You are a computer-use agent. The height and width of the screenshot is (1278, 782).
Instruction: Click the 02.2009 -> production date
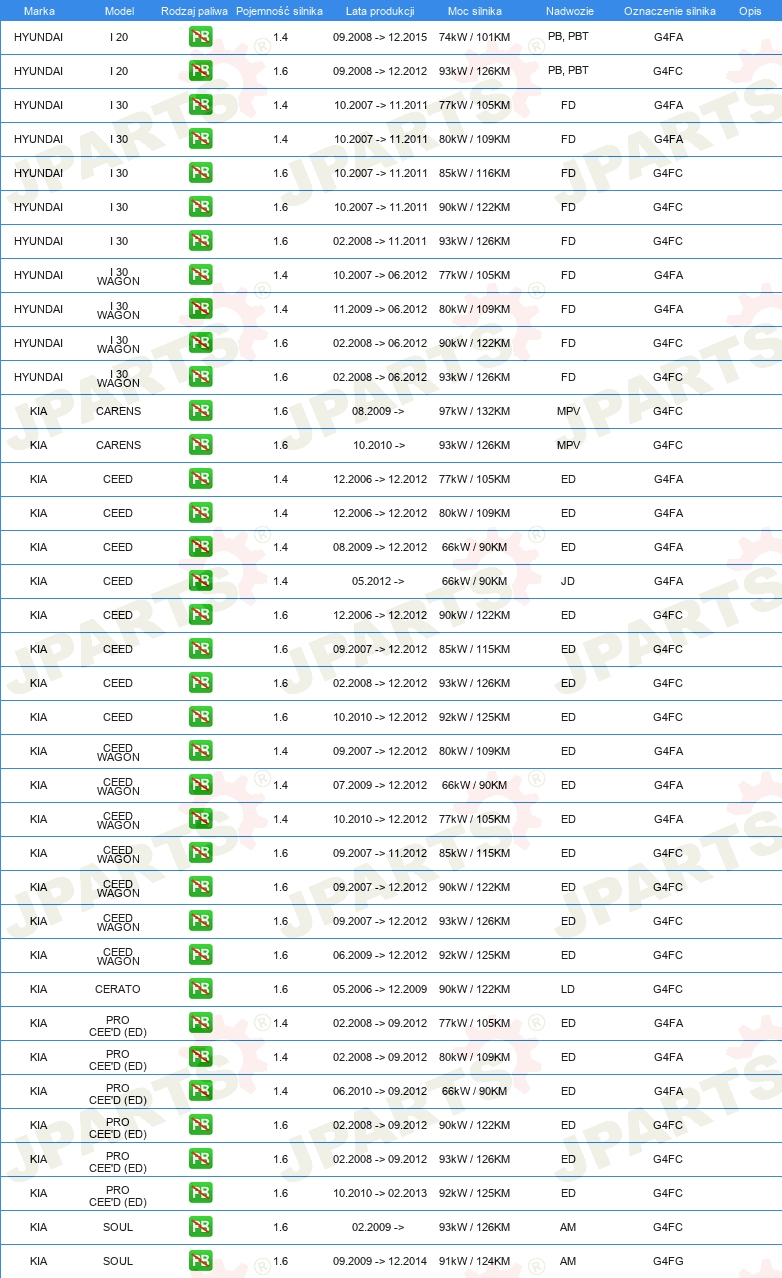(x=378, y=1227)
